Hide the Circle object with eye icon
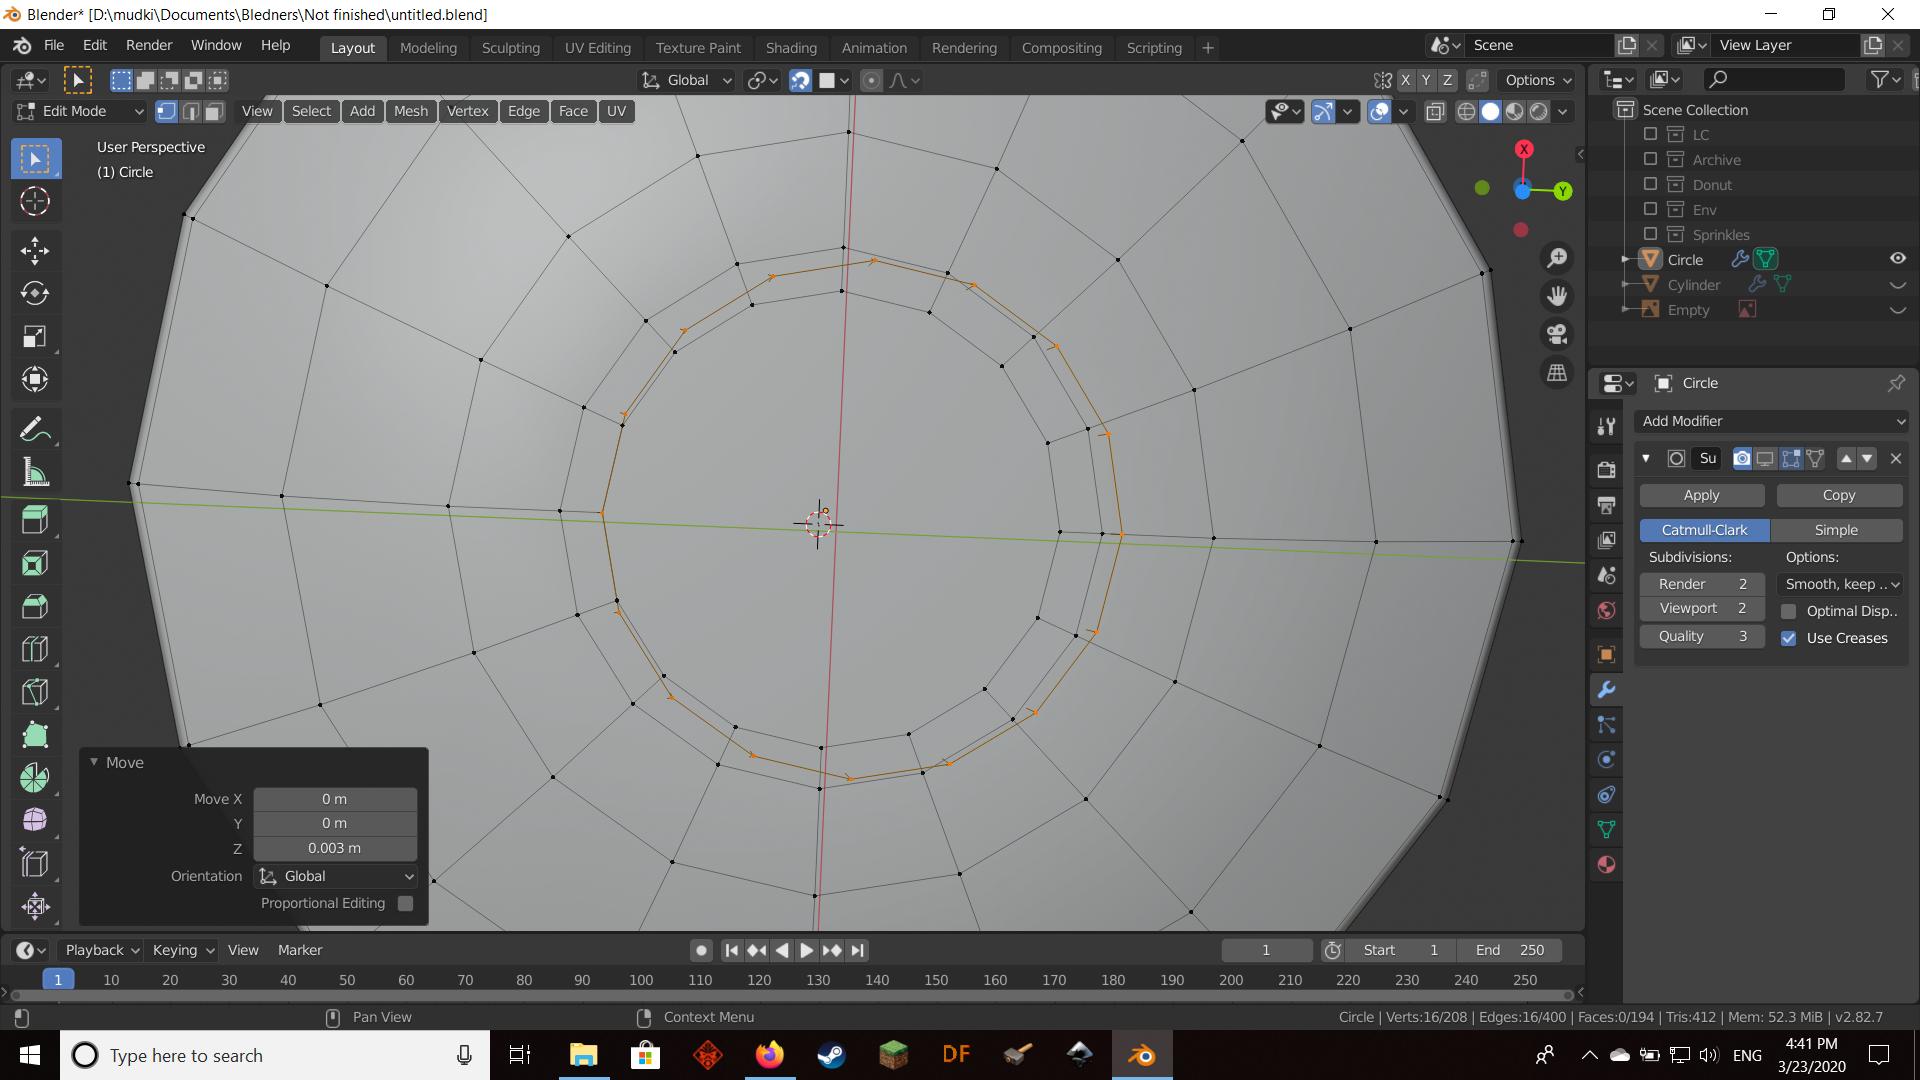1920x1080 pixels. pyautogui.click(x=1897, y=259)
